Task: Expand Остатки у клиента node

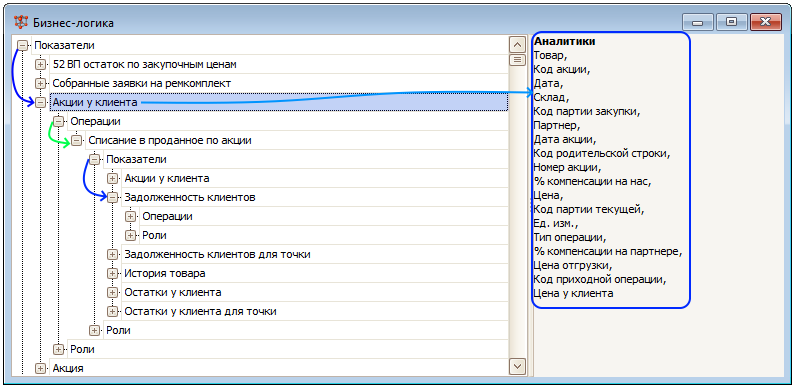Action: tap(112, 292)
